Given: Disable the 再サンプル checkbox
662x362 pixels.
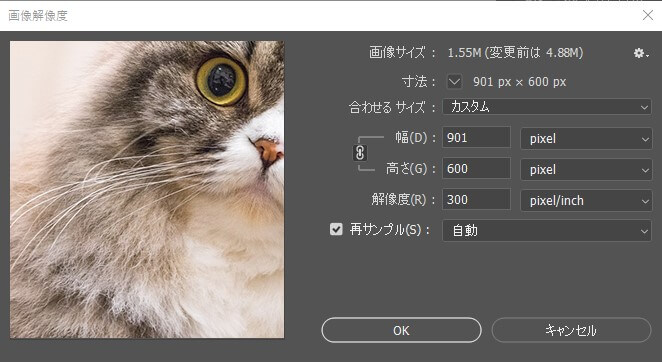Looking at the screenshot, I should click(336, 229).
